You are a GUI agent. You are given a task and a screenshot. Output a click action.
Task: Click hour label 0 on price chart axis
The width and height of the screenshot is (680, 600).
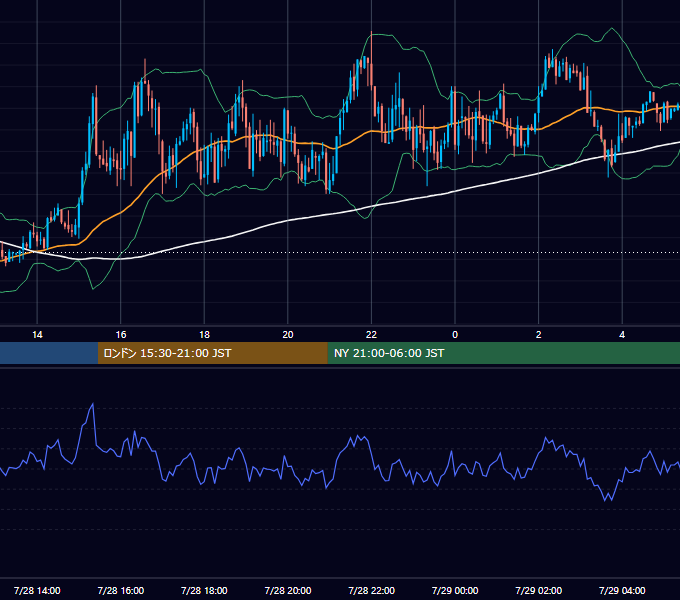click(x=455, y=335)
